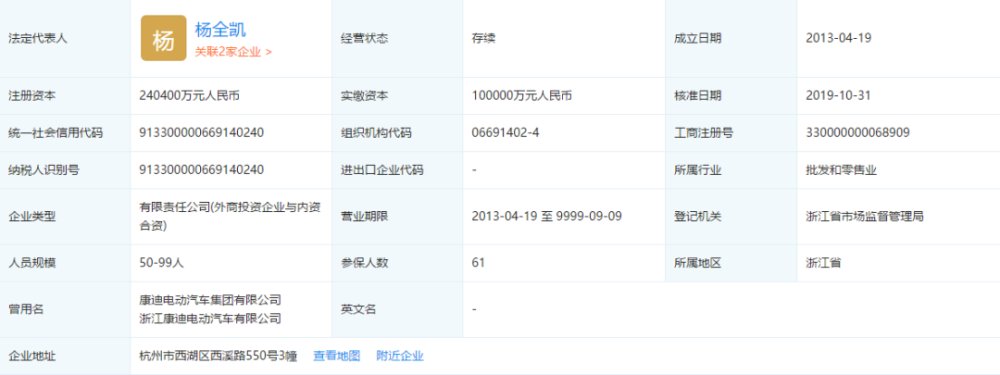Screen dimensions: 1000x375
Task: Click the 企业类型 label
Action: click(32, 216)
